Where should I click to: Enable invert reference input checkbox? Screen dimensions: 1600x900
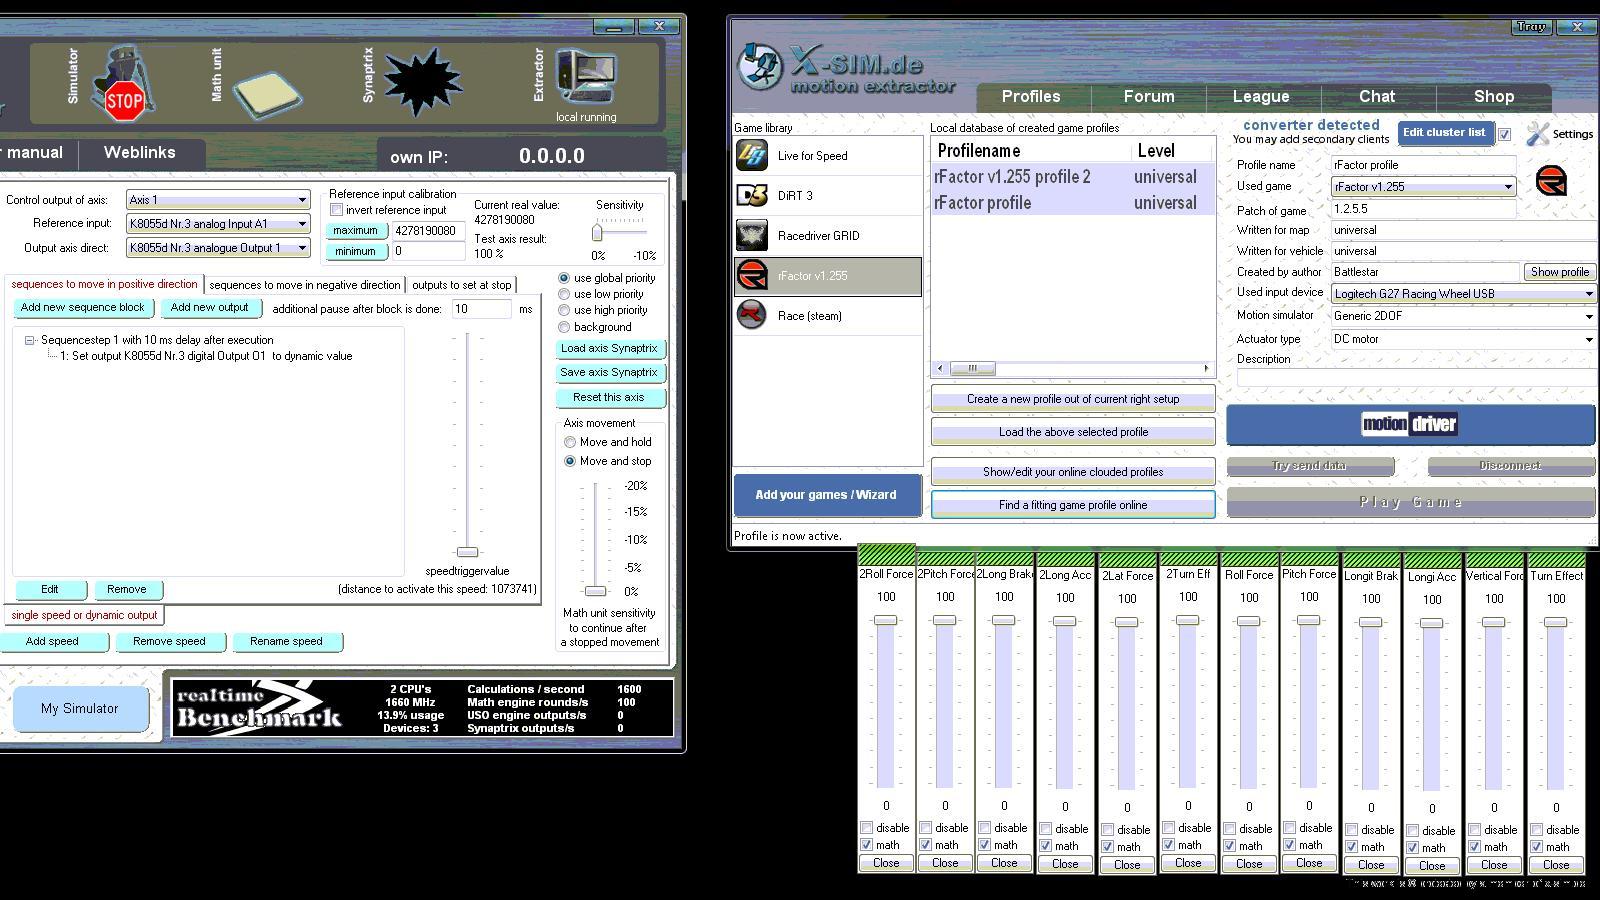click(x=337, y=210)
